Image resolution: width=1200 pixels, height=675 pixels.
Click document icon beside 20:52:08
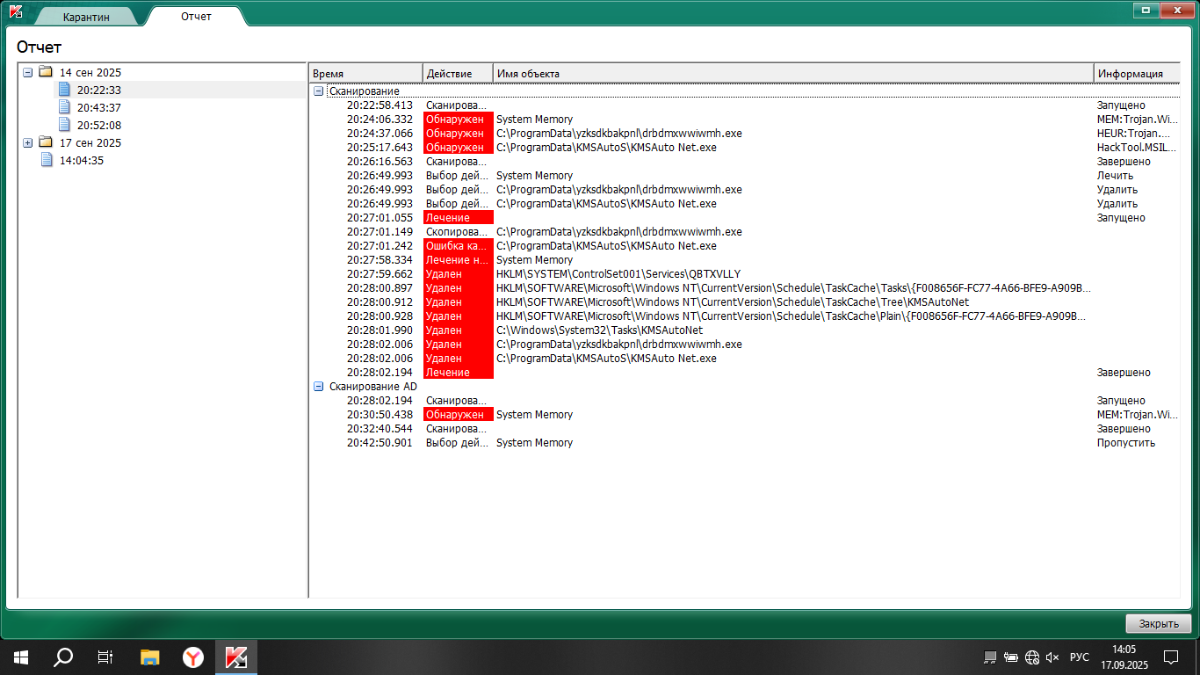click(x=65, y=125)
